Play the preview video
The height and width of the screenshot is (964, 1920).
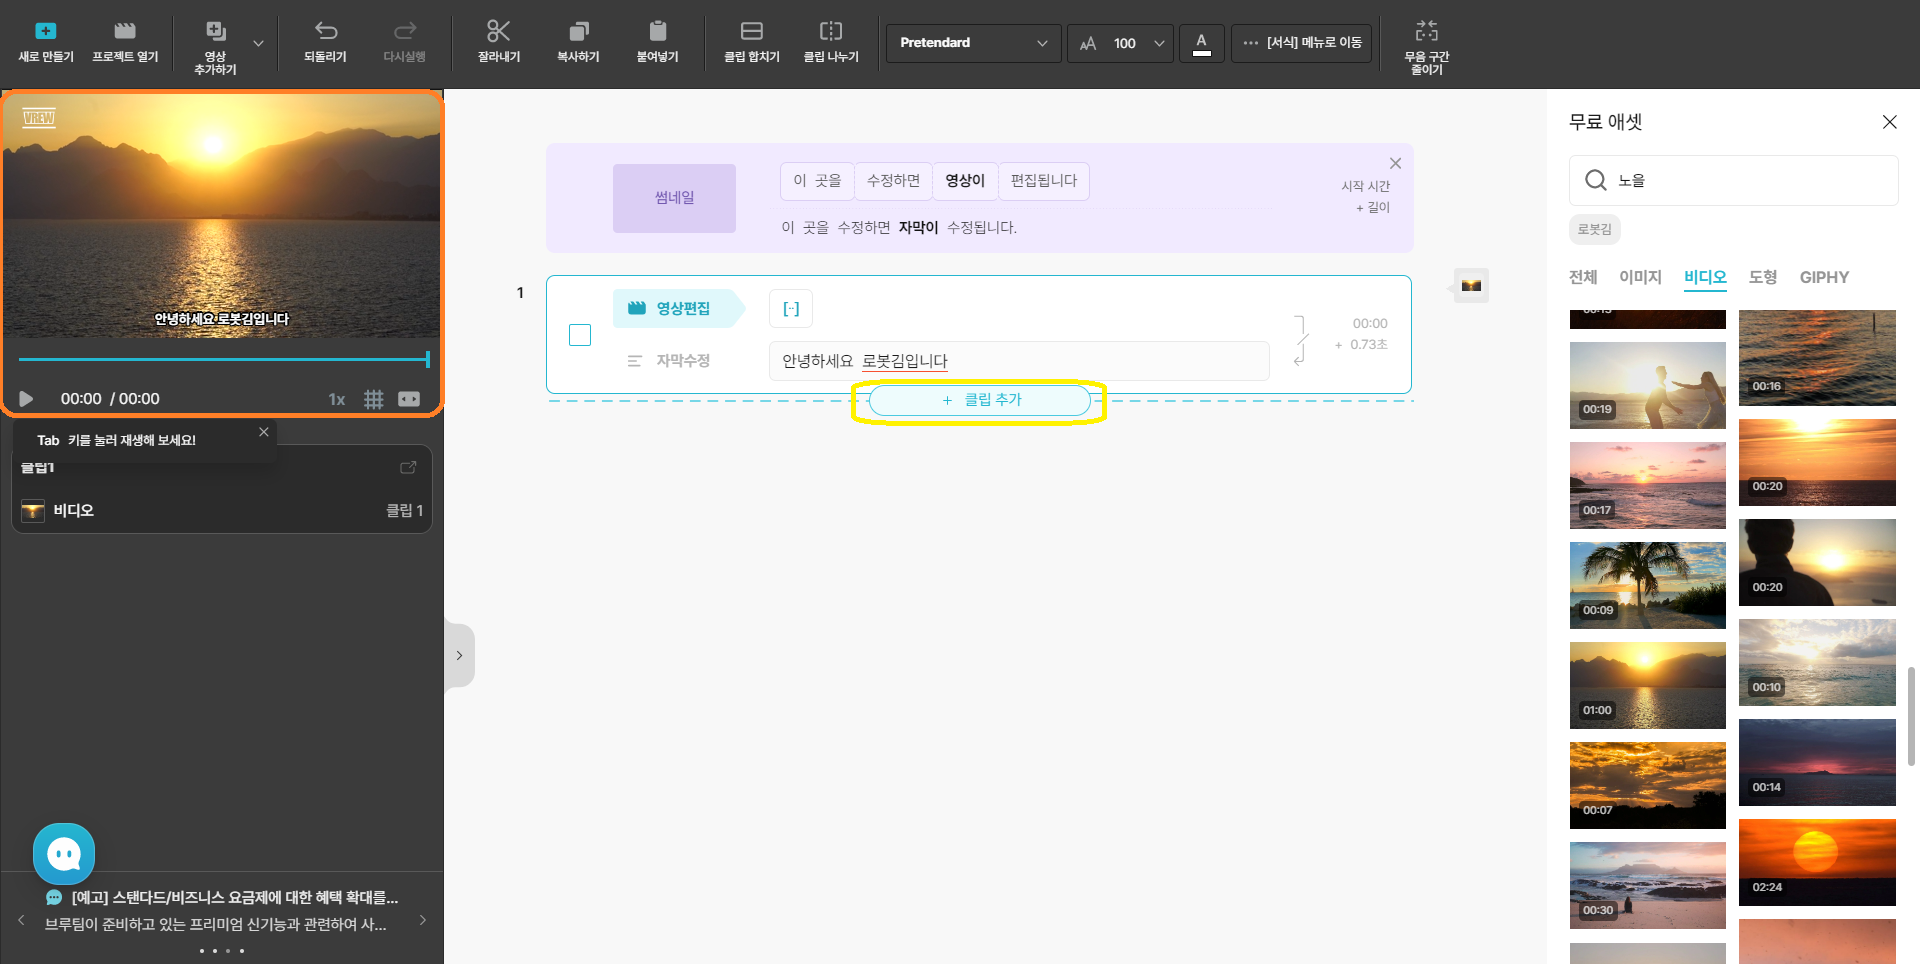(x=26, y=399)
